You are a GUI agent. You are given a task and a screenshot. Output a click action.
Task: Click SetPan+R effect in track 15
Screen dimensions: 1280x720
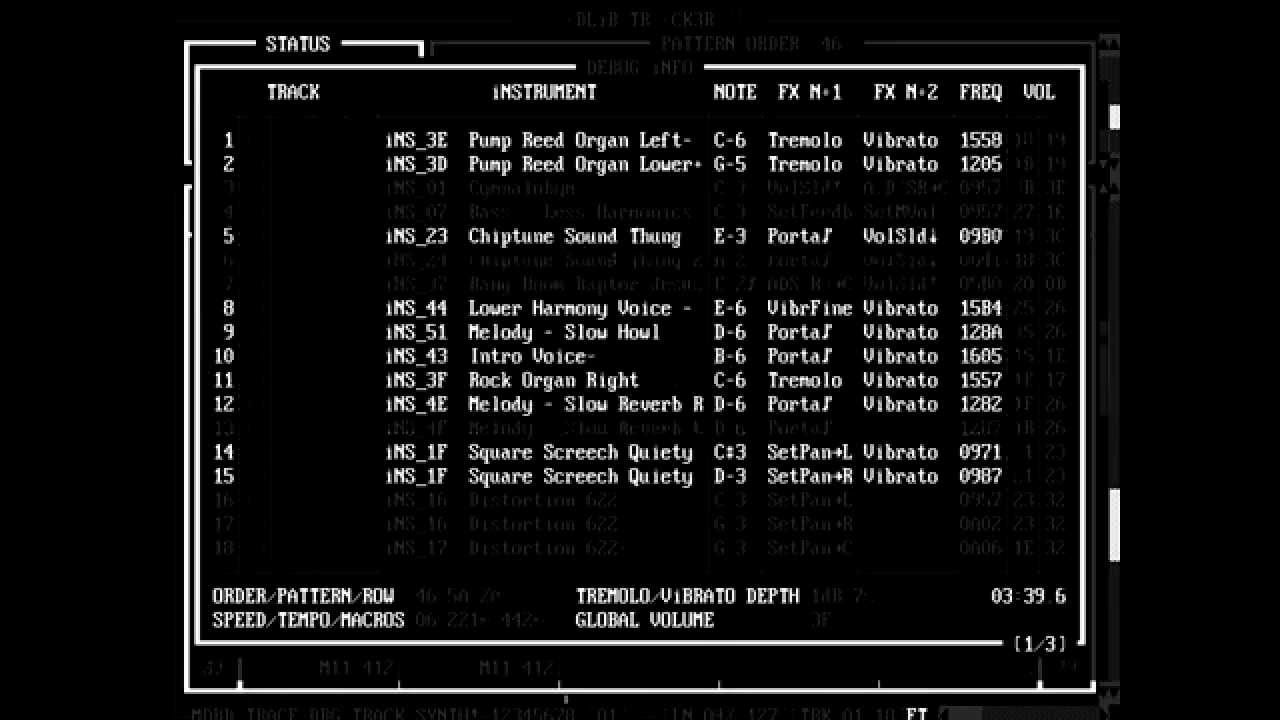(809, 477)
